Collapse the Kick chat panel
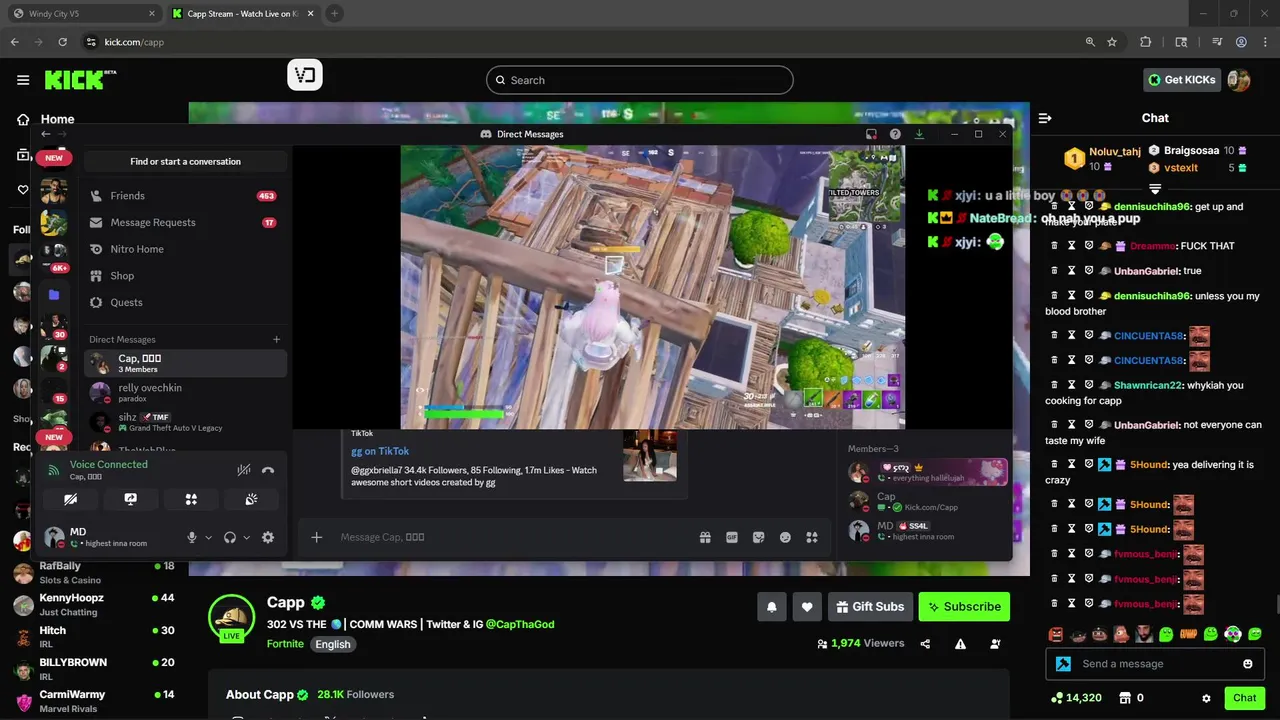Screen dimensions: 1280x720 pyautogui.click(x=1045, y=118)
